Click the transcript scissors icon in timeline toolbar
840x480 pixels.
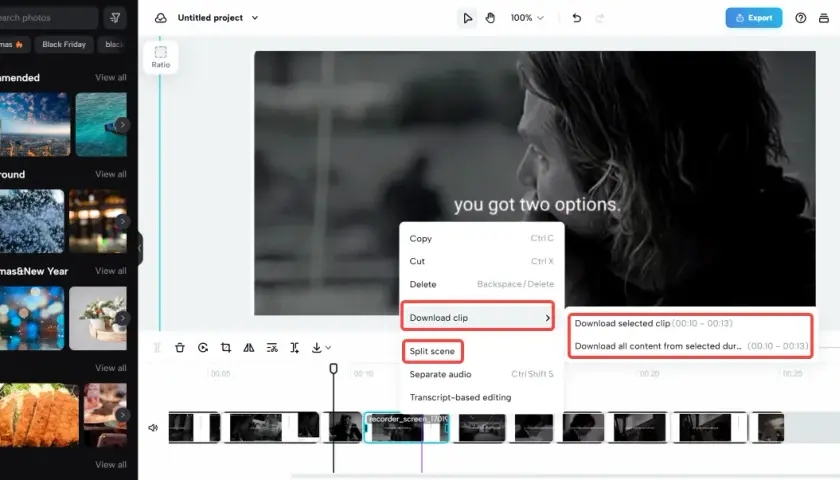(272, 348)
